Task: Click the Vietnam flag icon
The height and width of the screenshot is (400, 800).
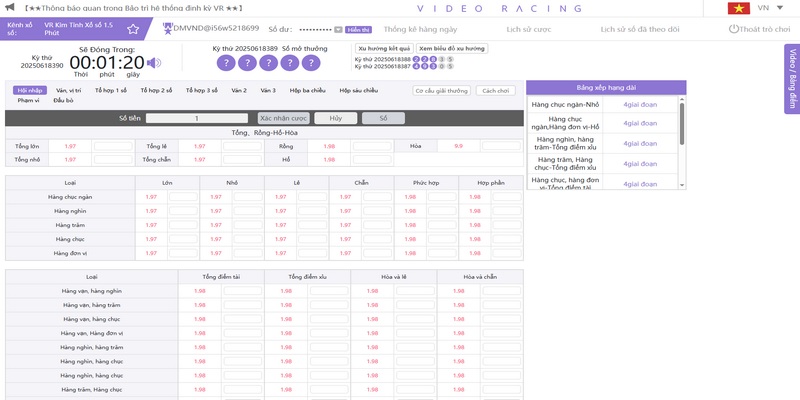Action: tap(740, 8)
